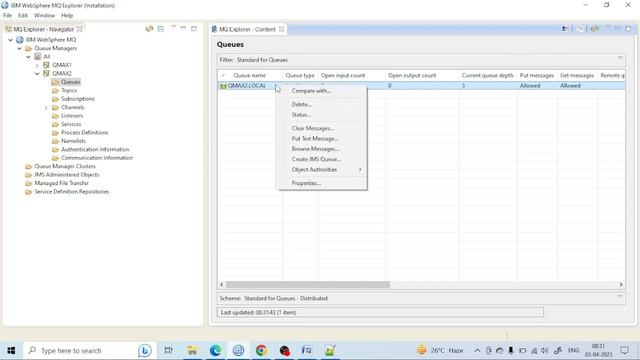Click the Bing icon in search box

click(x=144, y=350)
